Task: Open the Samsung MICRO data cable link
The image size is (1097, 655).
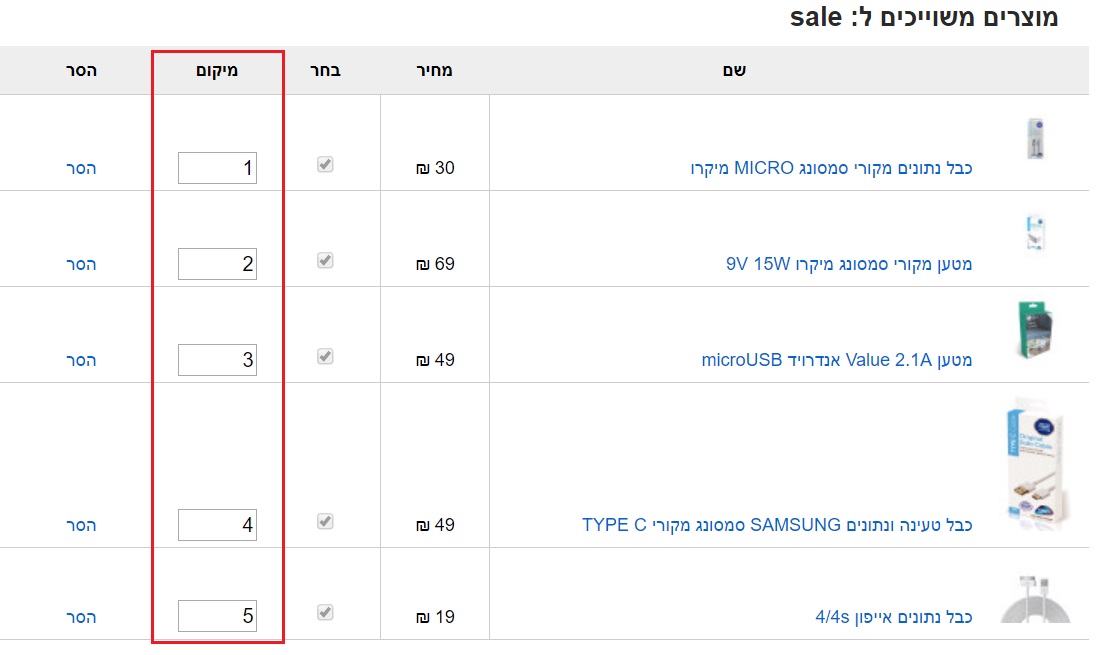Action: pyautogui.click(x=831, y=168)
